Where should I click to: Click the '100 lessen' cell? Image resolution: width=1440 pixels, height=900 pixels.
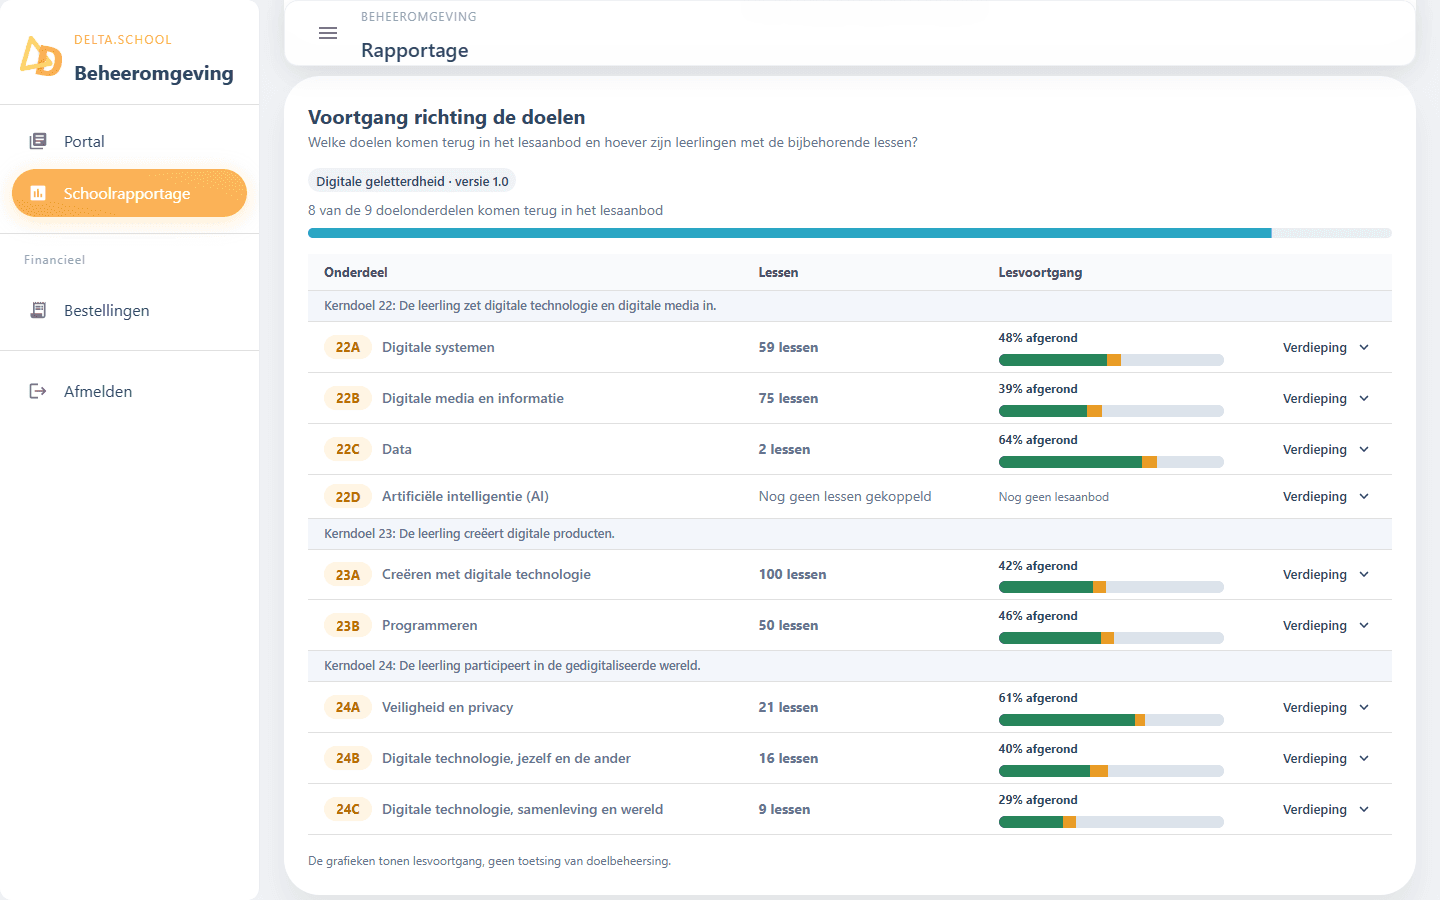[792, 574]
